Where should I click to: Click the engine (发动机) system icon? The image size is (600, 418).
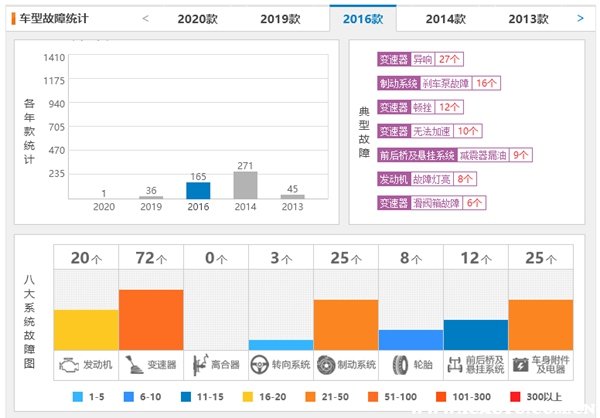(x=69, y=364)
